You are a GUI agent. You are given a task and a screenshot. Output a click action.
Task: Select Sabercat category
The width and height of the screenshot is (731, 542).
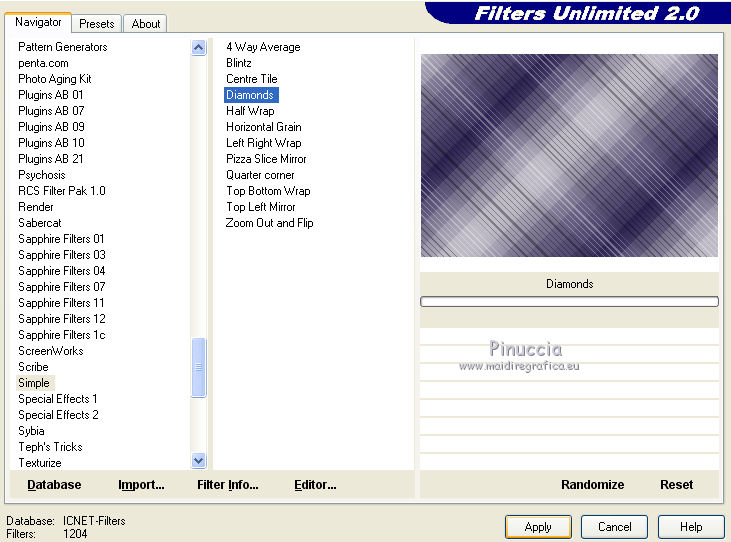[40, 223]
